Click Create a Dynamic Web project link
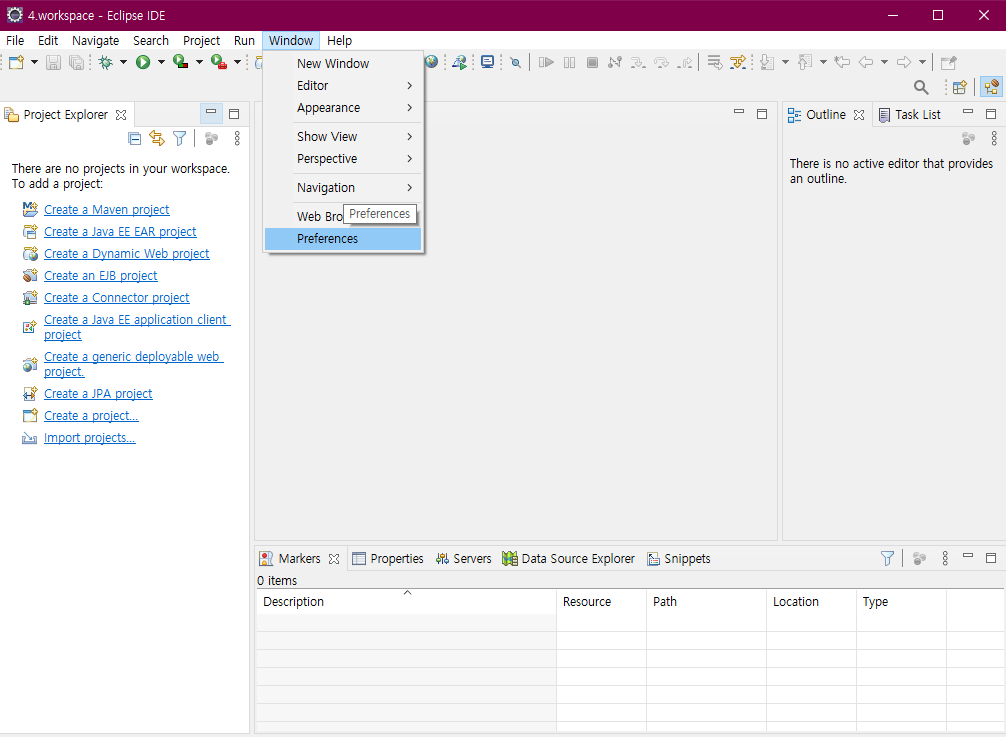This screenshot has width=1006, height=737. tap(126, 253)
